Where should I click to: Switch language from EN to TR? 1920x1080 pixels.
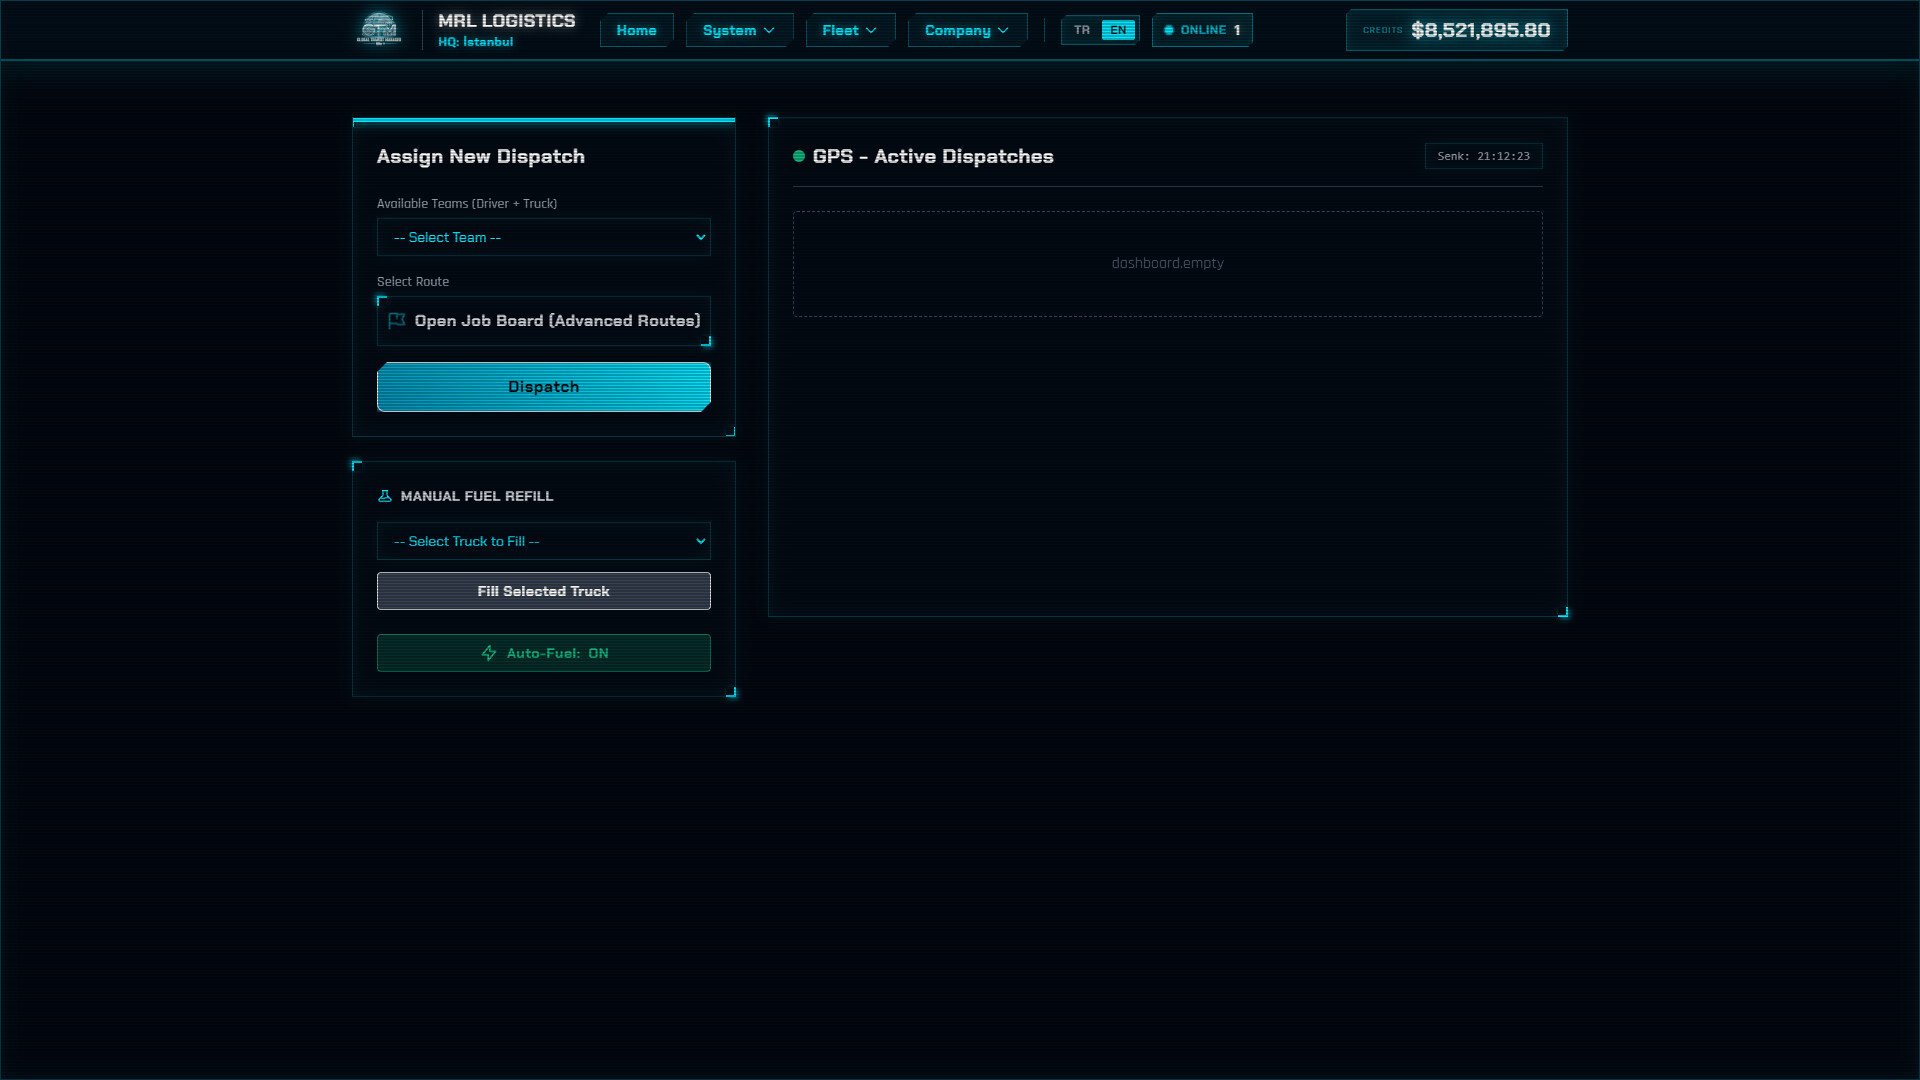1081,30
